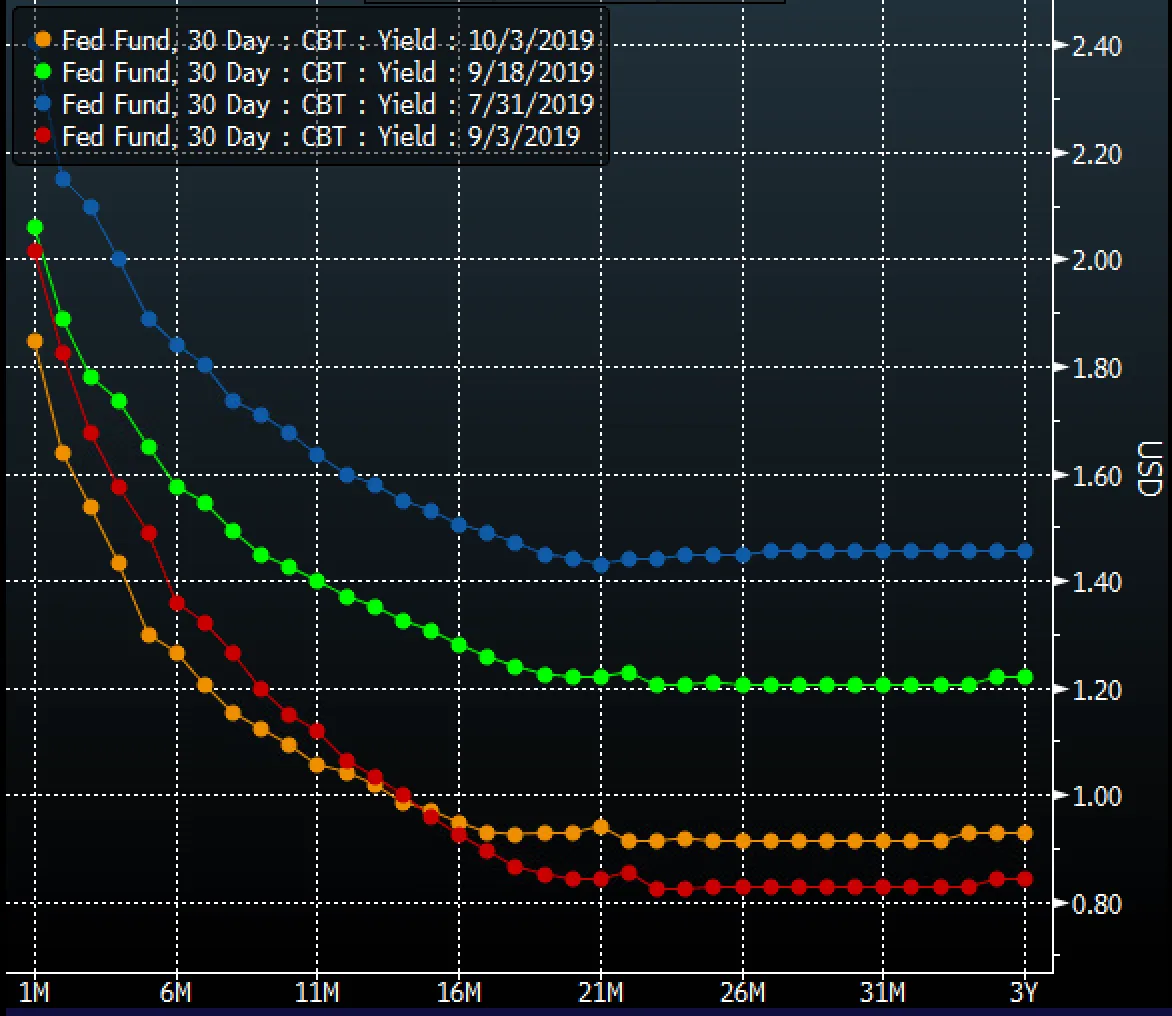Select the 7/31/2019 Fed Fund legend label

click(x=328, y=105)
